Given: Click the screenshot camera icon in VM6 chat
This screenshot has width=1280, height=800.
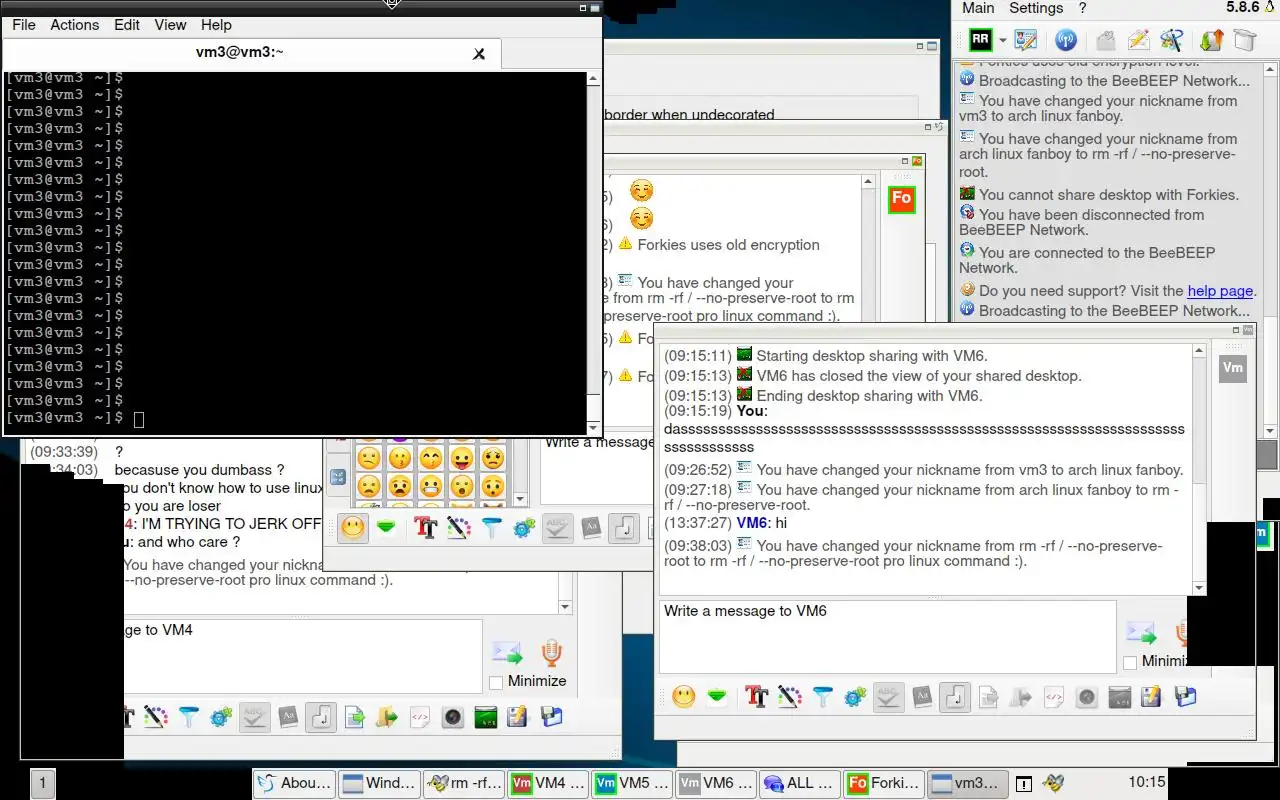Looking at the screenshot, I should tap(1086, 697).
